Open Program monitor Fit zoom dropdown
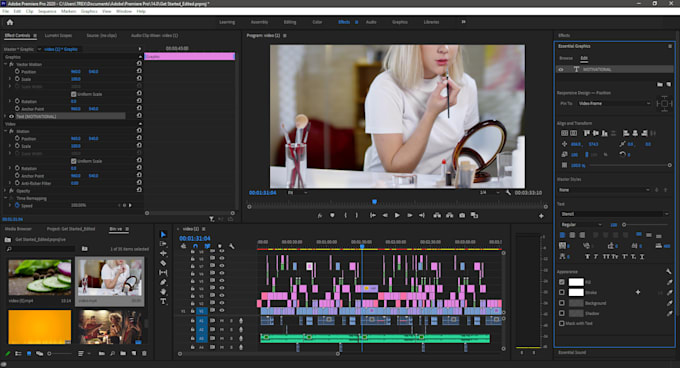680x368 pixels. click(298, 192)
